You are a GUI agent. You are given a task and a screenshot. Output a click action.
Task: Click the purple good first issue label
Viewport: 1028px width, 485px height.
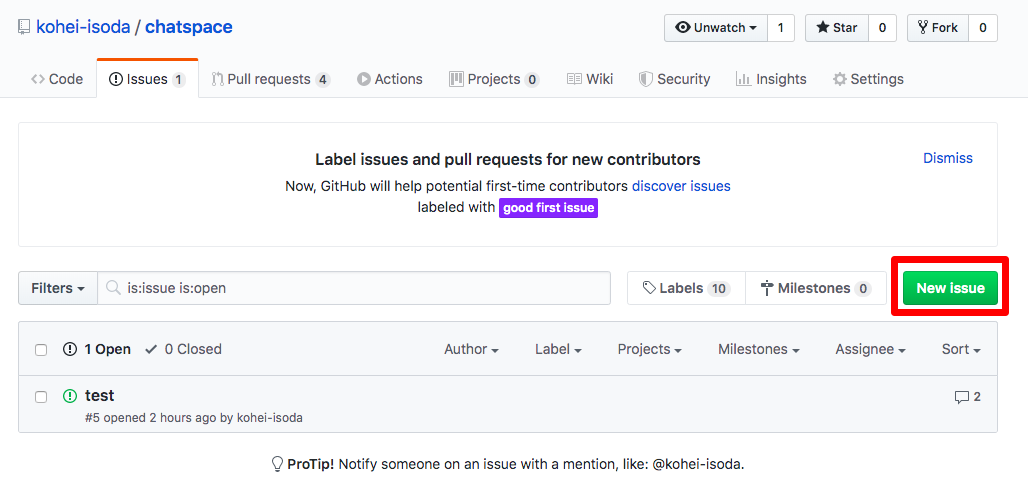[548, 208]
